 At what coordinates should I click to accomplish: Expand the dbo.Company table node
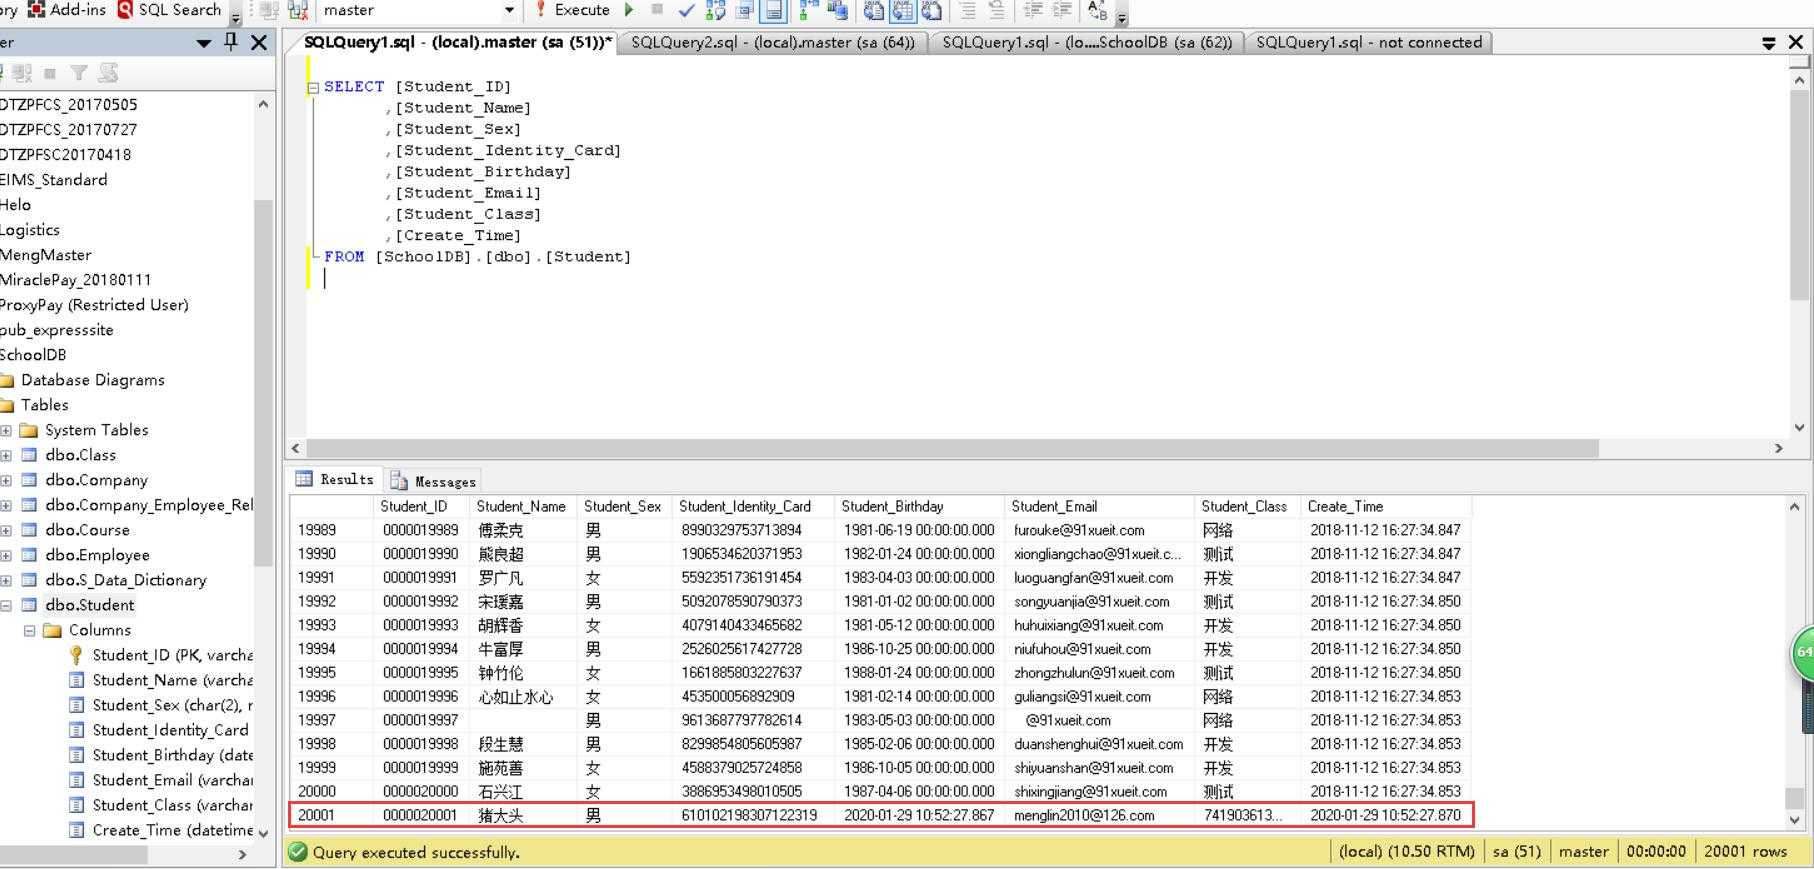6,480
